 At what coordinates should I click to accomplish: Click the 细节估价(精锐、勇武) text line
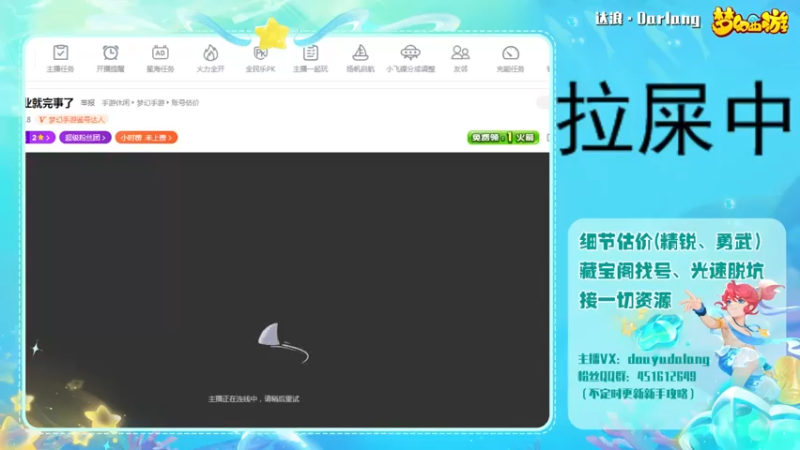coord(670,241)
